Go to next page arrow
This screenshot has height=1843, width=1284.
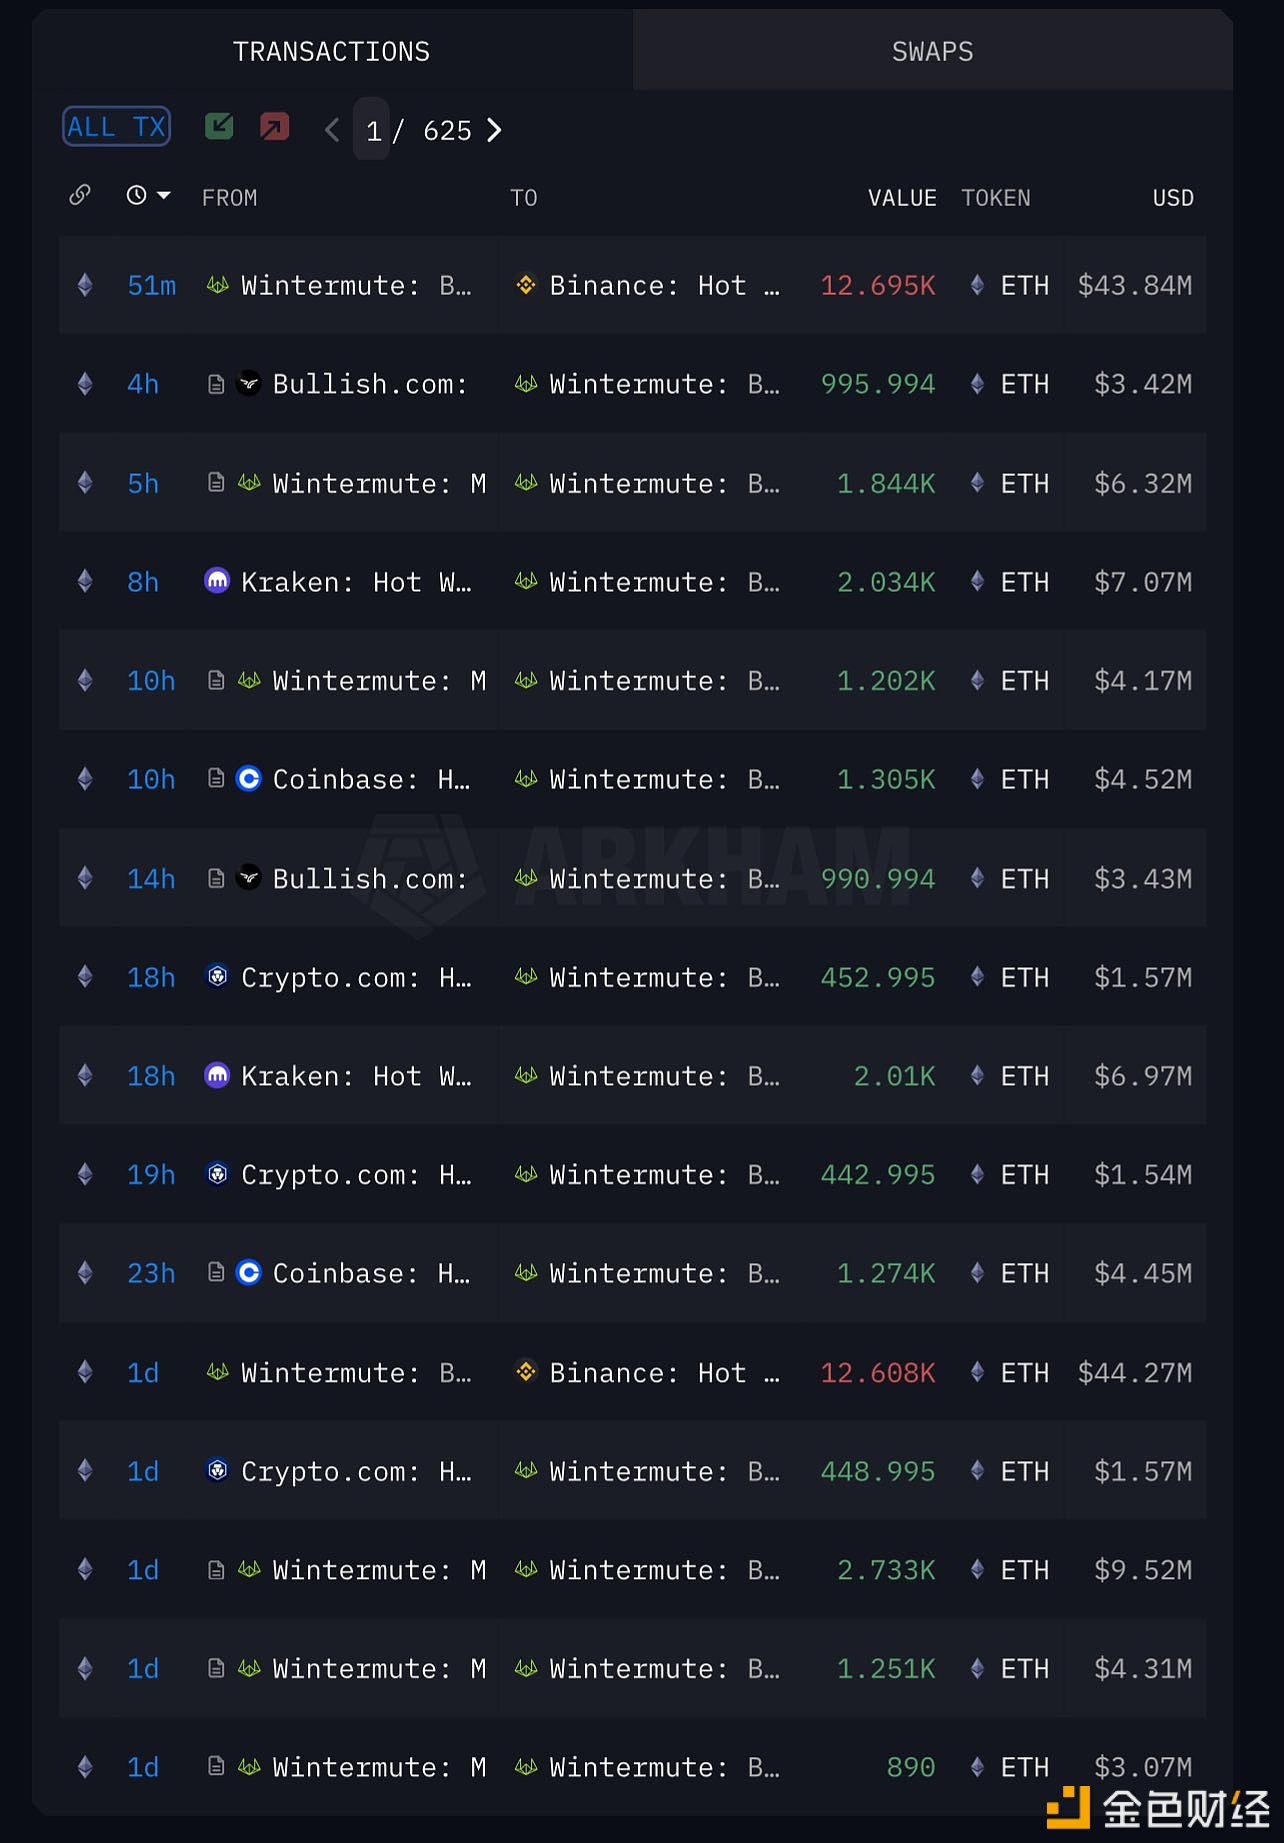[x=494, y=130]
